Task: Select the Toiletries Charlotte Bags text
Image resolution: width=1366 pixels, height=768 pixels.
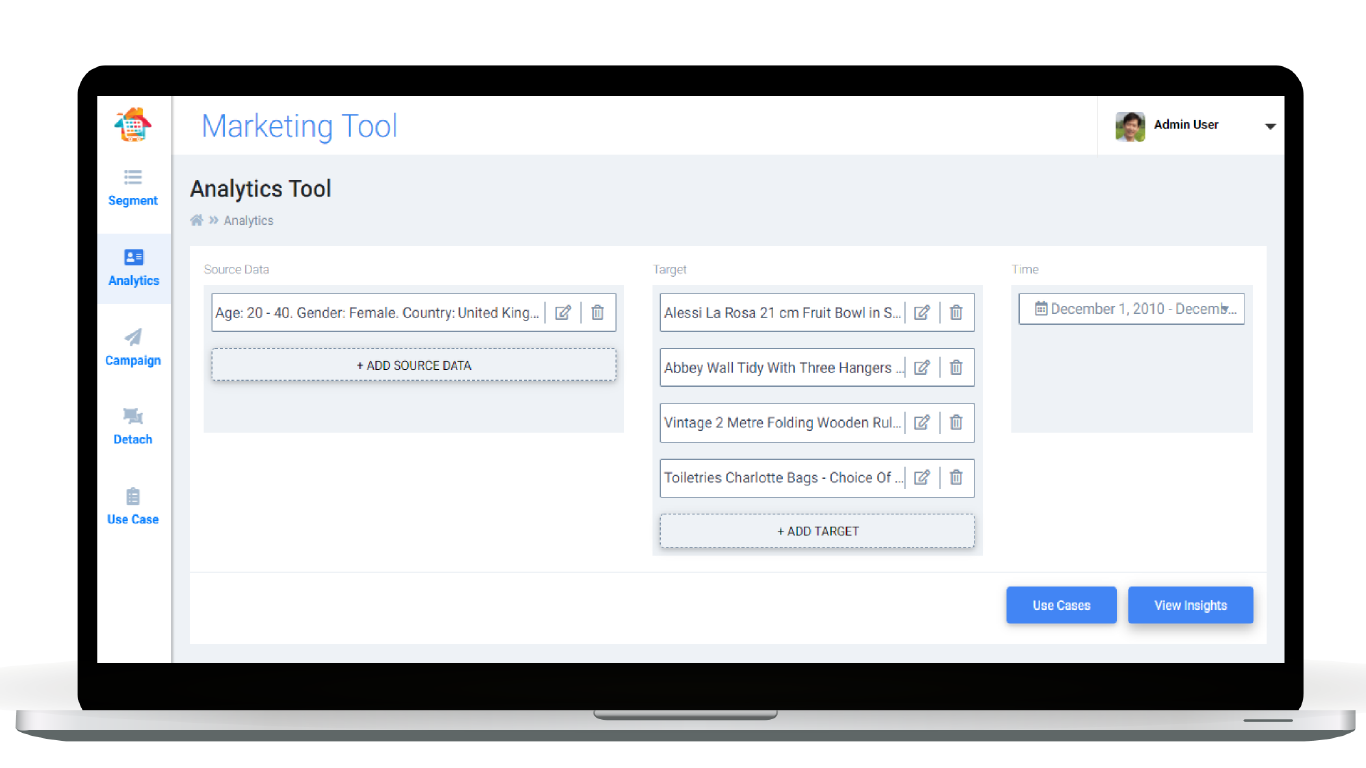Action: (783, 478)
